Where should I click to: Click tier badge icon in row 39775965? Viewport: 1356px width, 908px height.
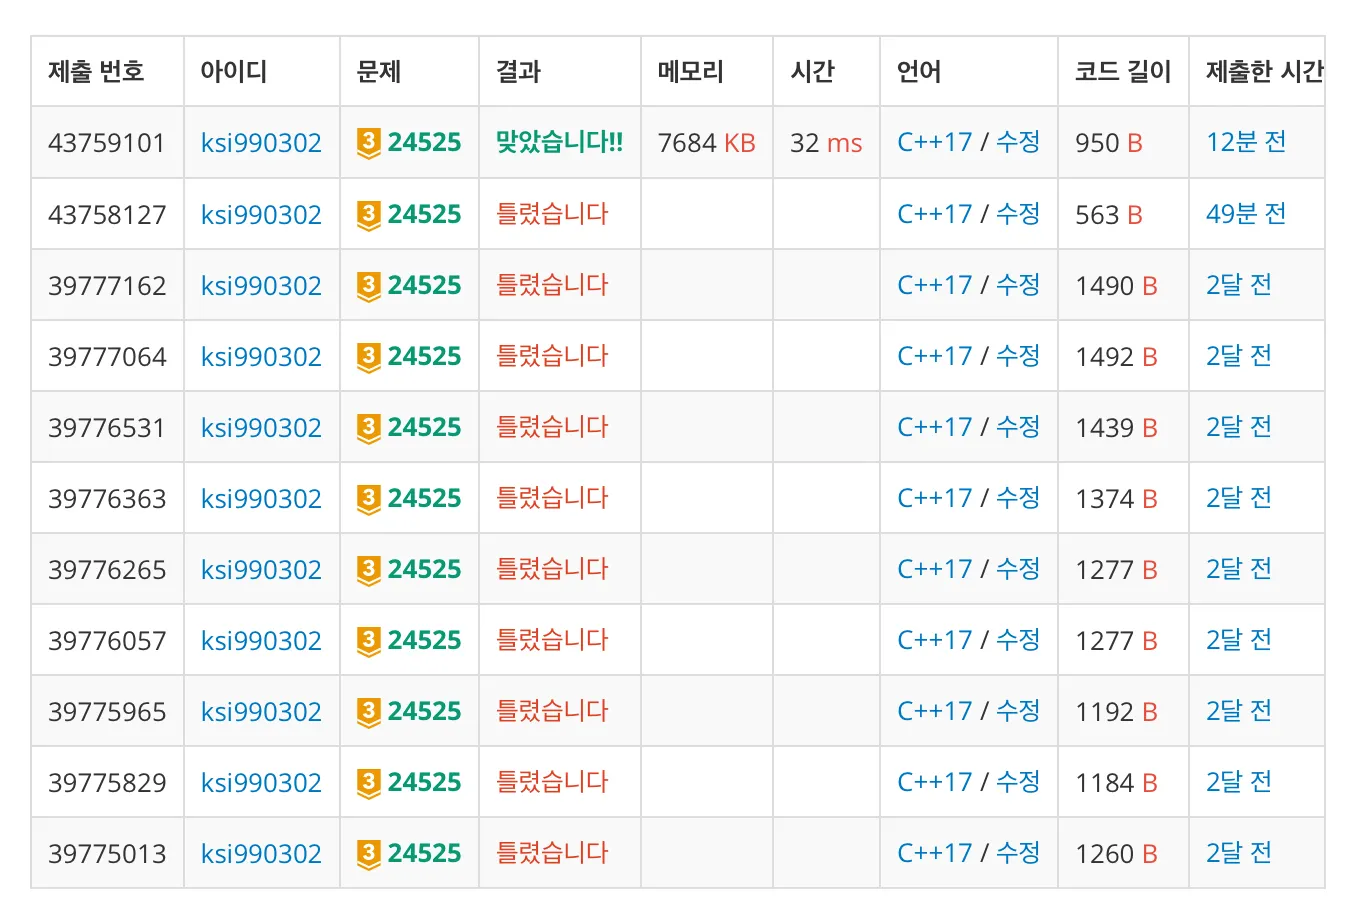click(369, 712)
